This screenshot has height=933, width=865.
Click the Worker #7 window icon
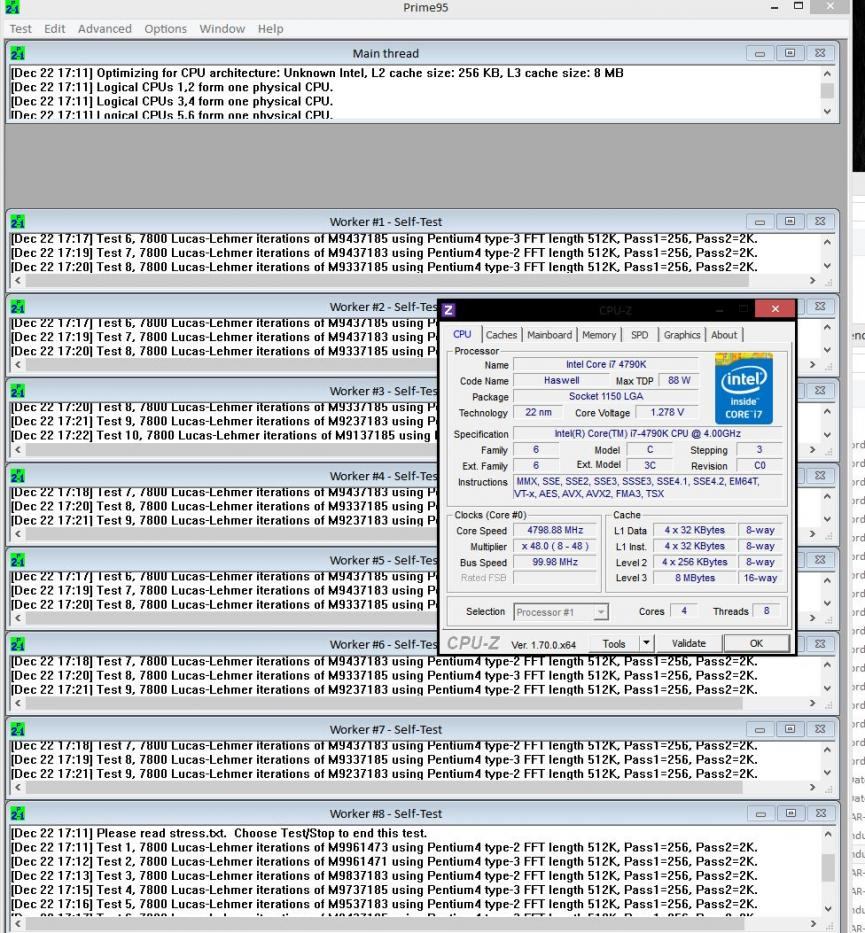point(17,730)
